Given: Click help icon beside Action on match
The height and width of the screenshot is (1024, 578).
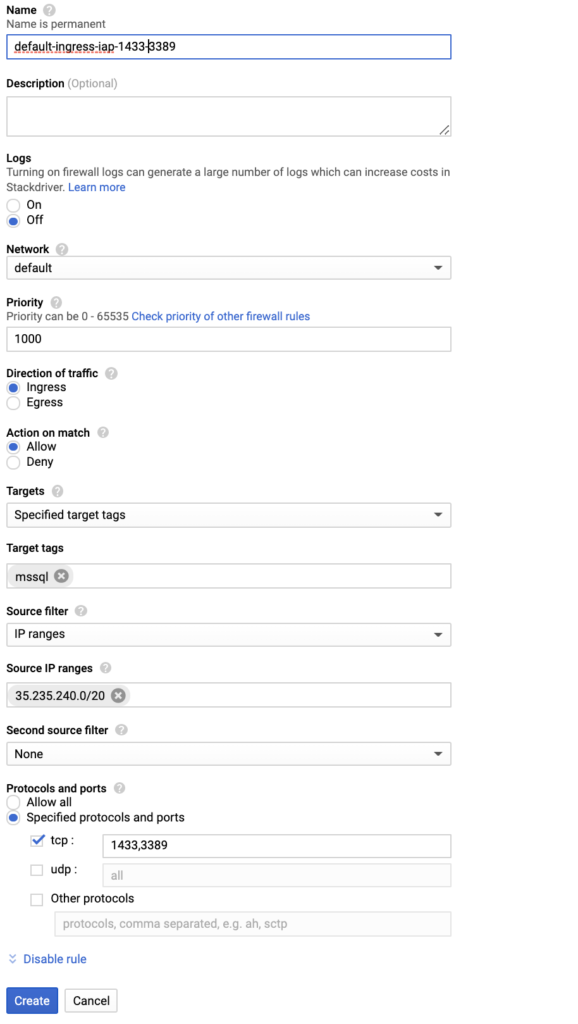Looking at the screenshot, I should click(x=103, y=432).
